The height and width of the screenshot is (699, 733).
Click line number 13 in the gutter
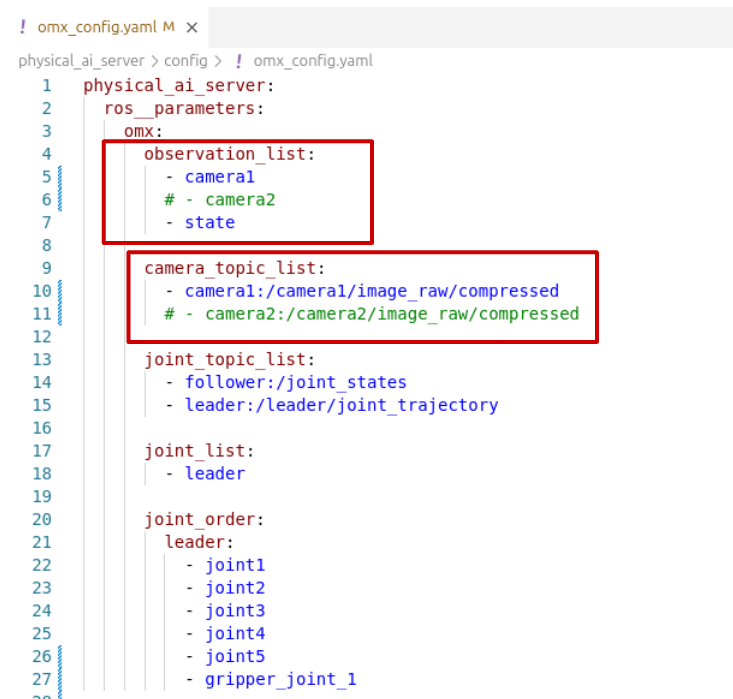click(x=42, y=360)
